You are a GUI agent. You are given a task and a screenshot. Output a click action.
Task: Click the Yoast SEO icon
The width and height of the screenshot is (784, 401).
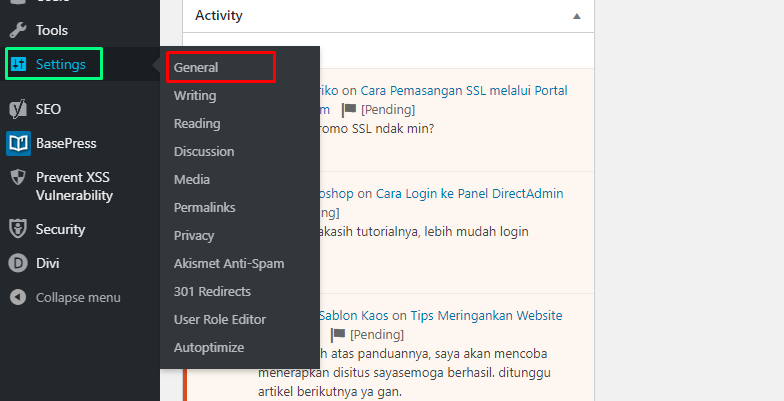click(x=17, y=109)
